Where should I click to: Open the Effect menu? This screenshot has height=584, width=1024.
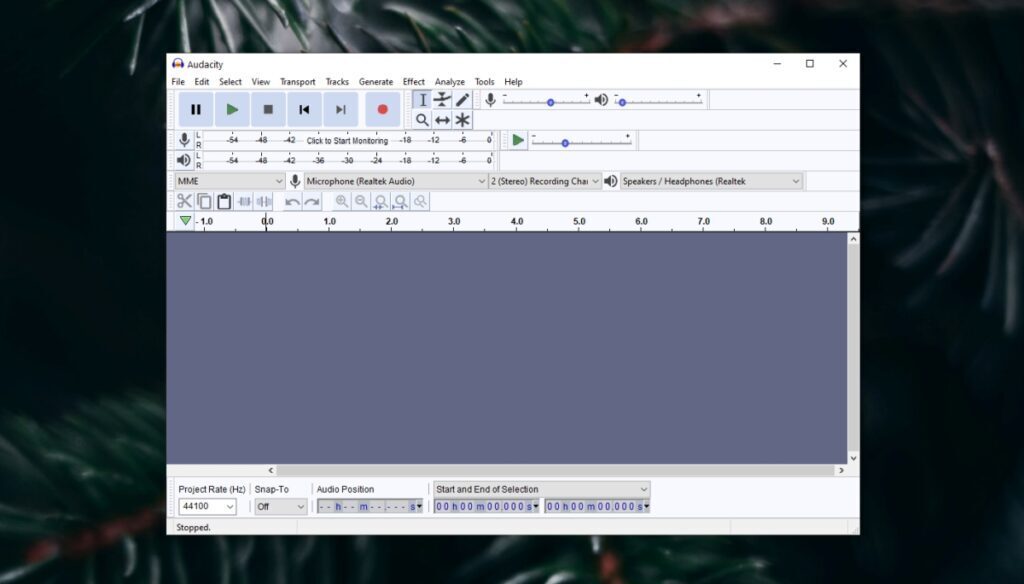(414, 81)
